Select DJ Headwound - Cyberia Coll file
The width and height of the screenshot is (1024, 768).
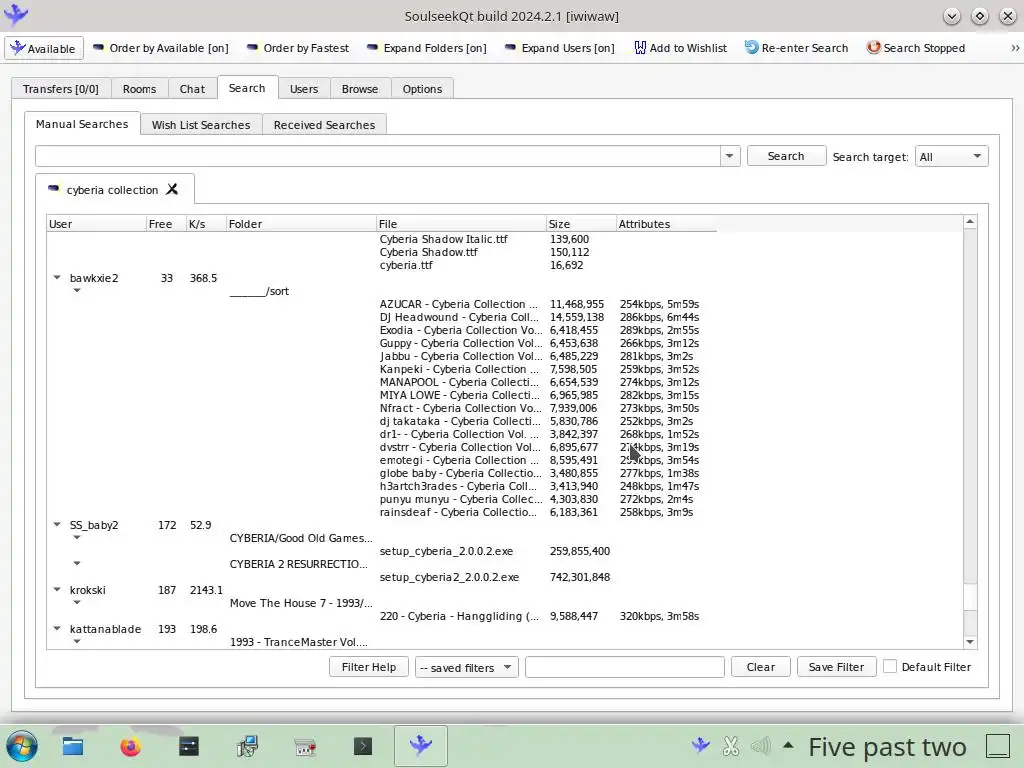(459, 317)
